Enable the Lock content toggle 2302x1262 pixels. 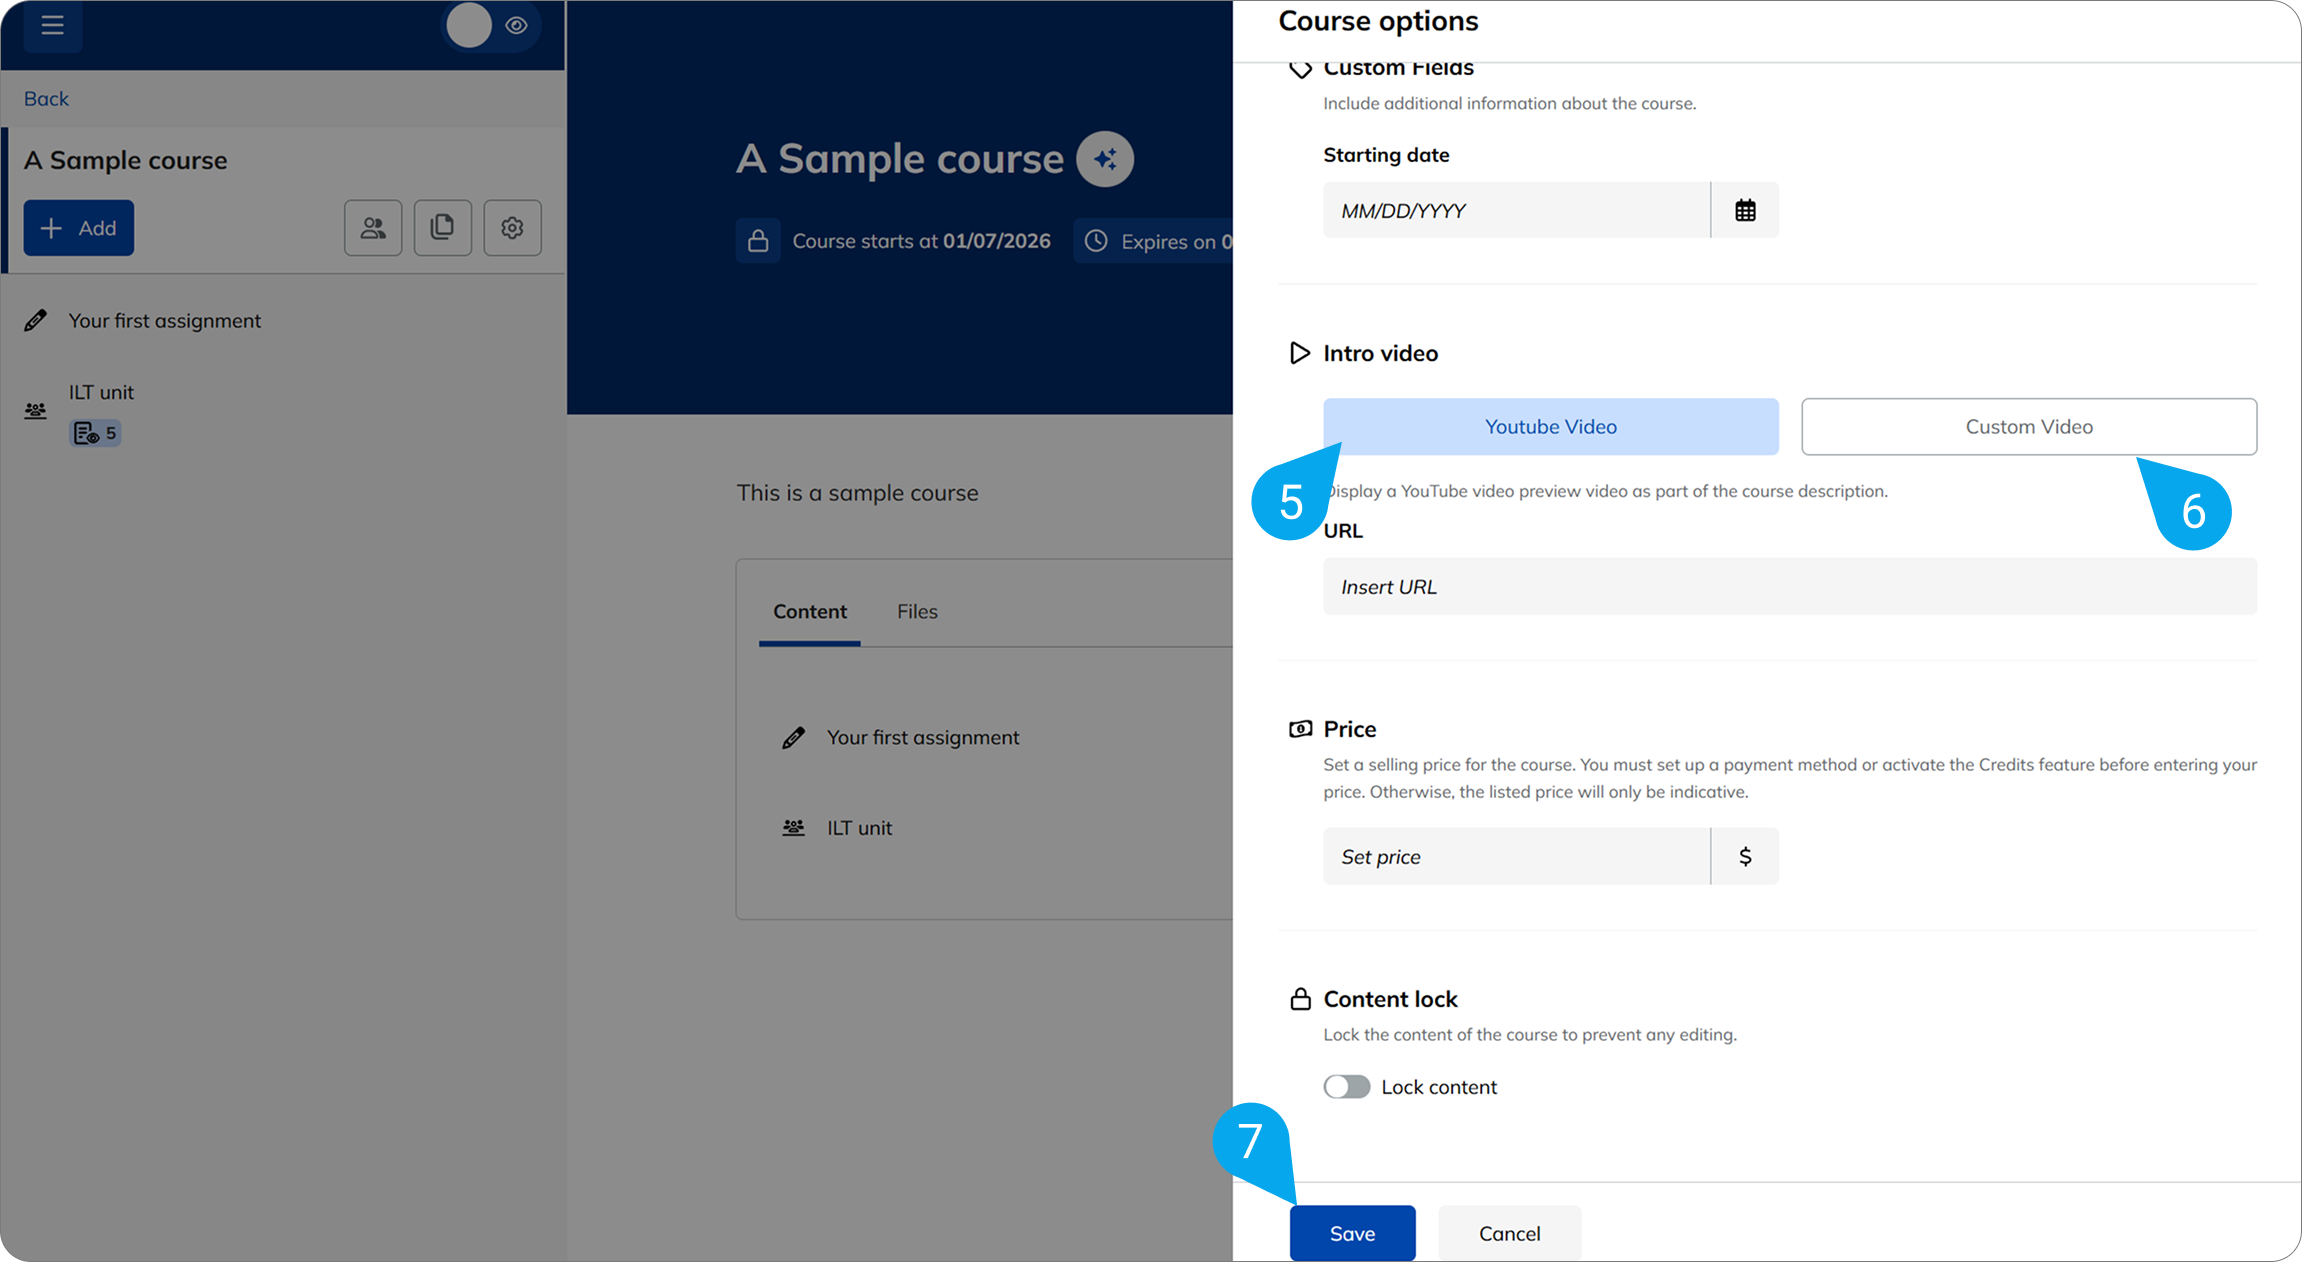(1346, 1087)
